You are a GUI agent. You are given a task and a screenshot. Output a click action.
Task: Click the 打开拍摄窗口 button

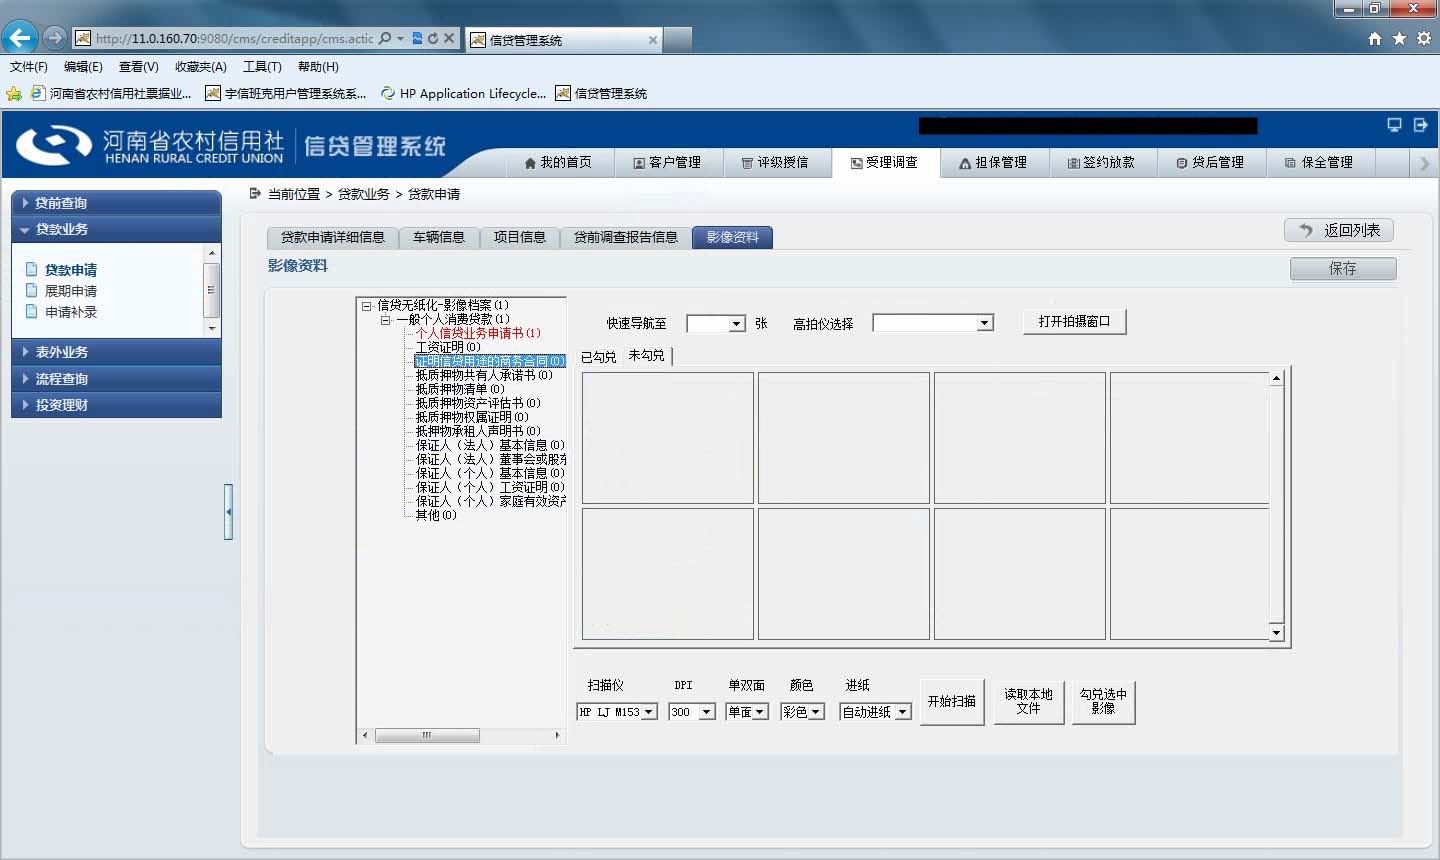click(x=1075, y=322)
